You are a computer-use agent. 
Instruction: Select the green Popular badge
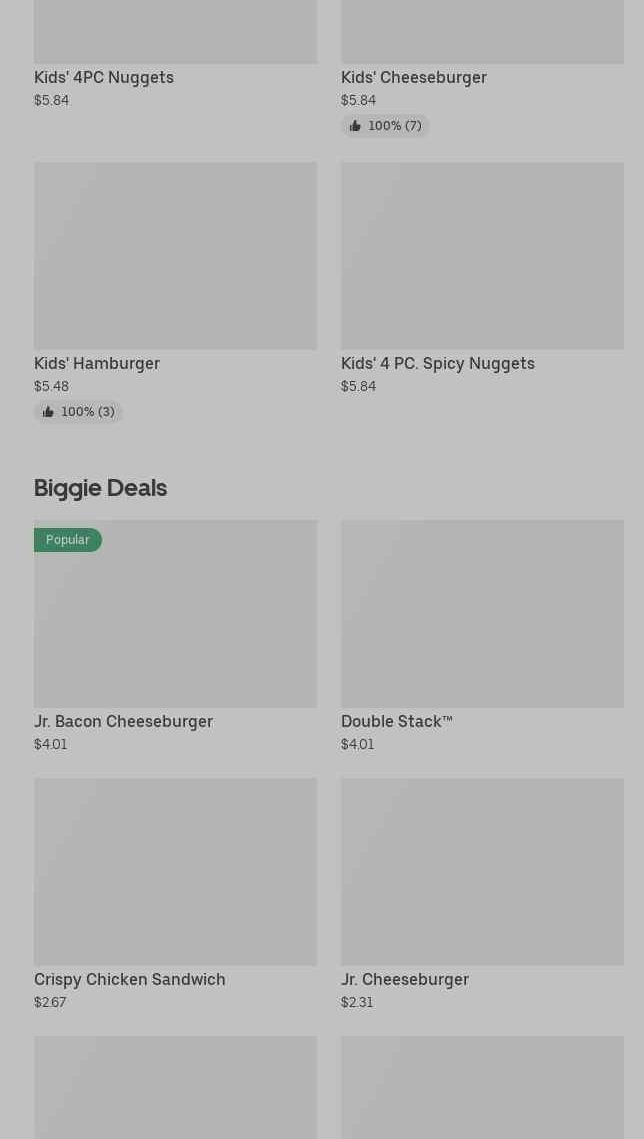68,540
